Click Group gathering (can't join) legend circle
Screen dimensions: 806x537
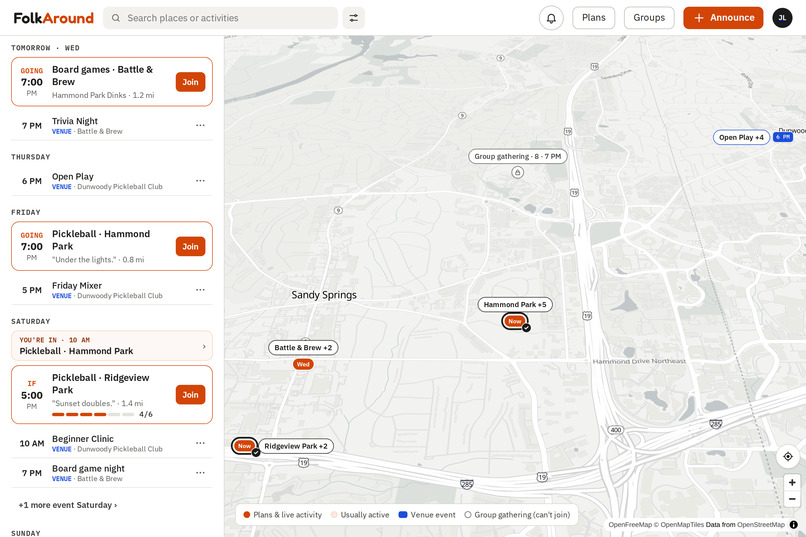pos(468,515)
